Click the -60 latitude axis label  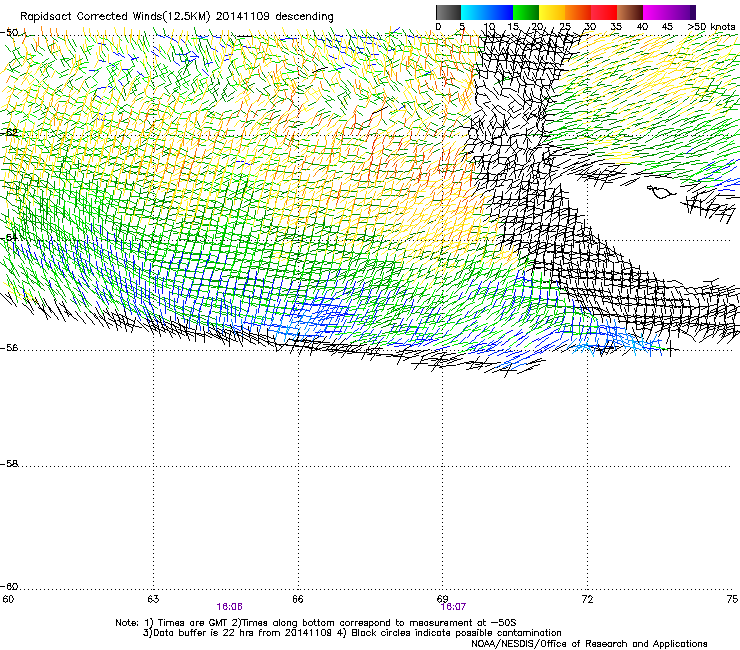[9, 587]
